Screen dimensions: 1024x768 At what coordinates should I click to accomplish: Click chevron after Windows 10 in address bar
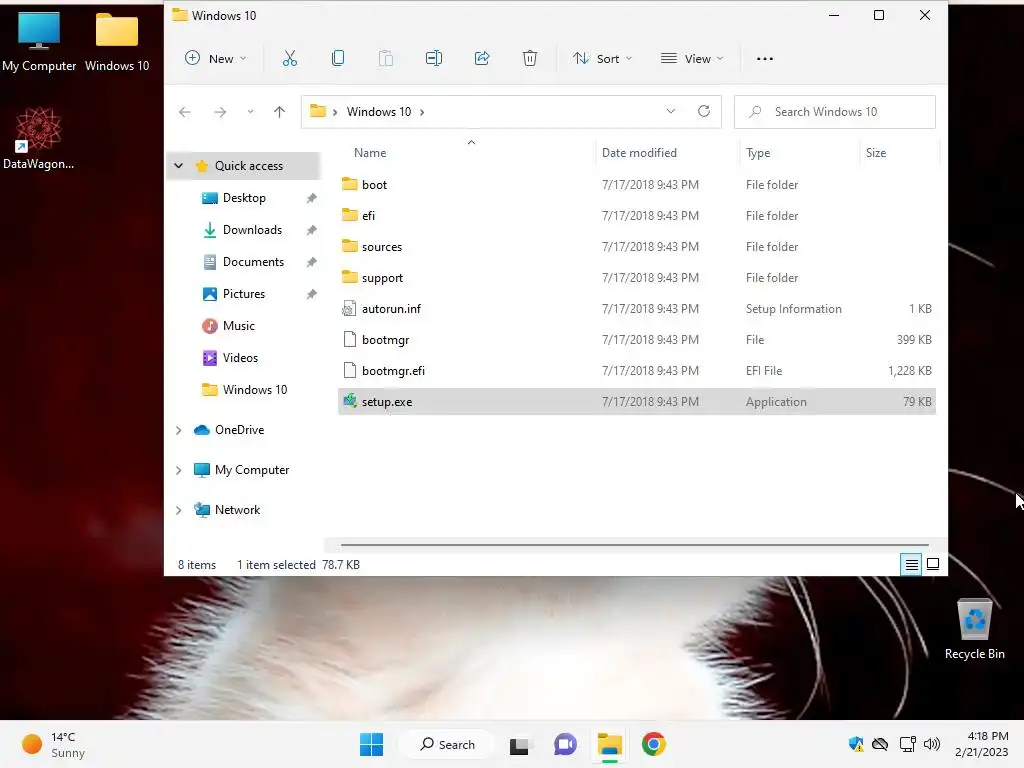pyautogui.click(x=423, y=112)
